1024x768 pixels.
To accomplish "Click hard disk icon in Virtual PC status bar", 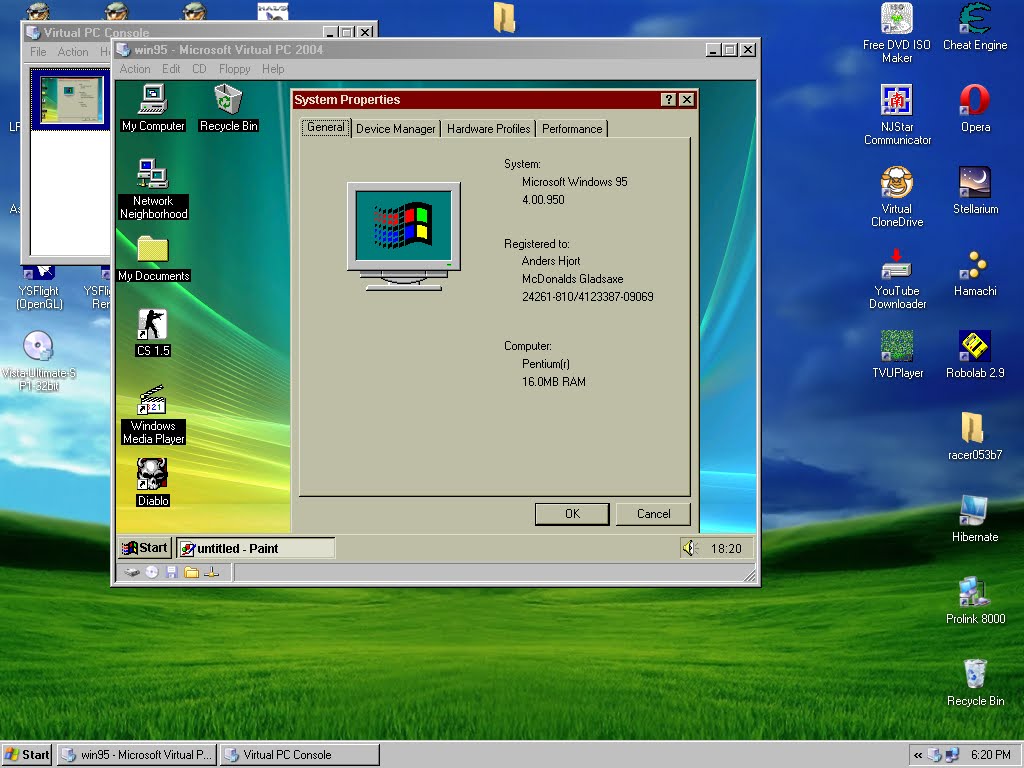I will 132,573.
